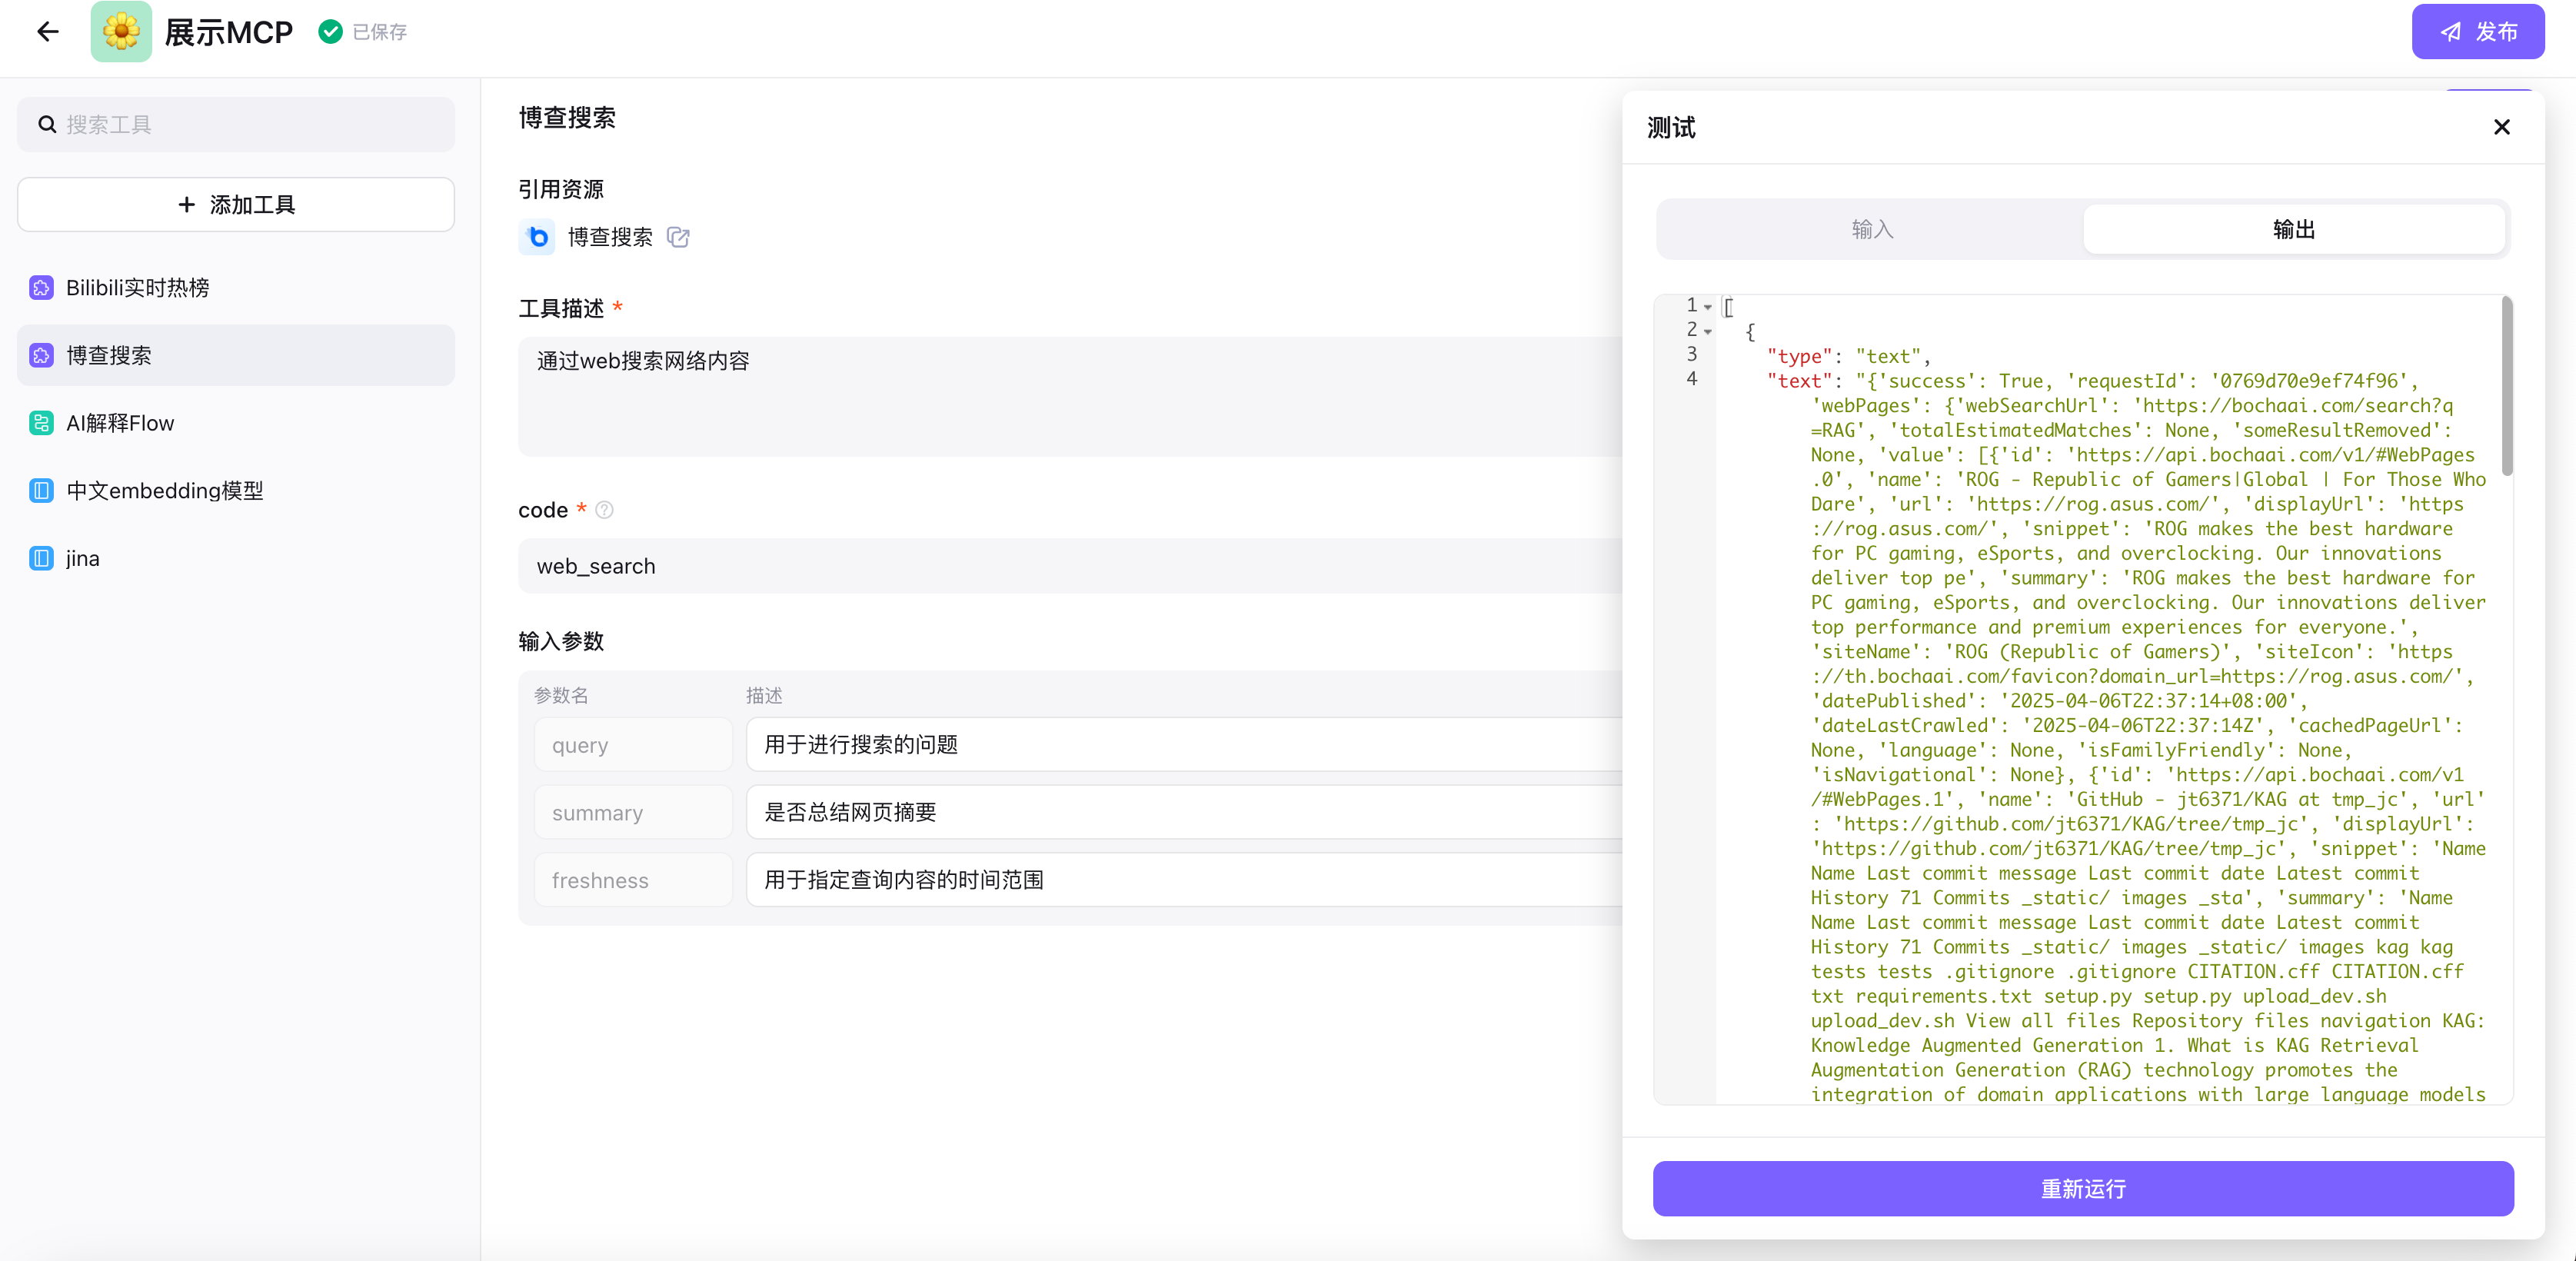Collapse line 1 fold arrow

[1708, 307]
